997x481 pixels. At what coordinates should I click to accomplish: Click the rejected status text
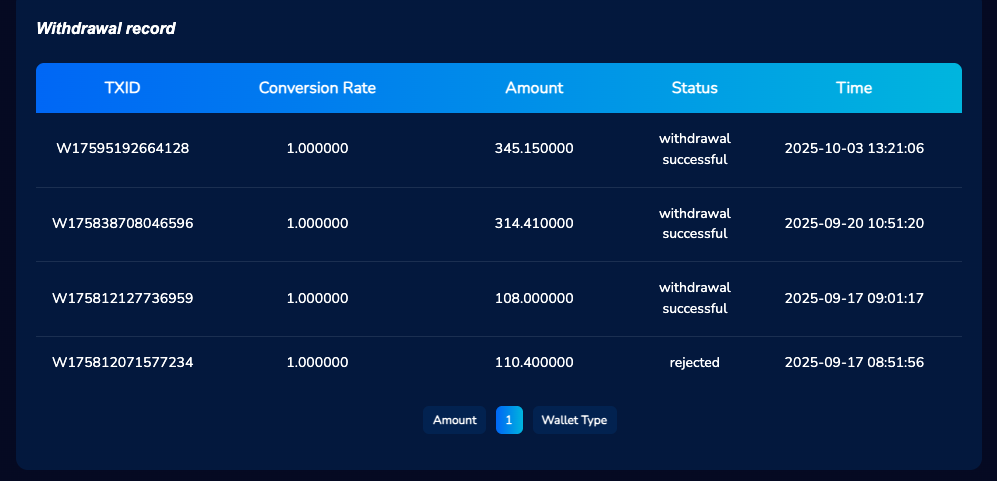694,362
